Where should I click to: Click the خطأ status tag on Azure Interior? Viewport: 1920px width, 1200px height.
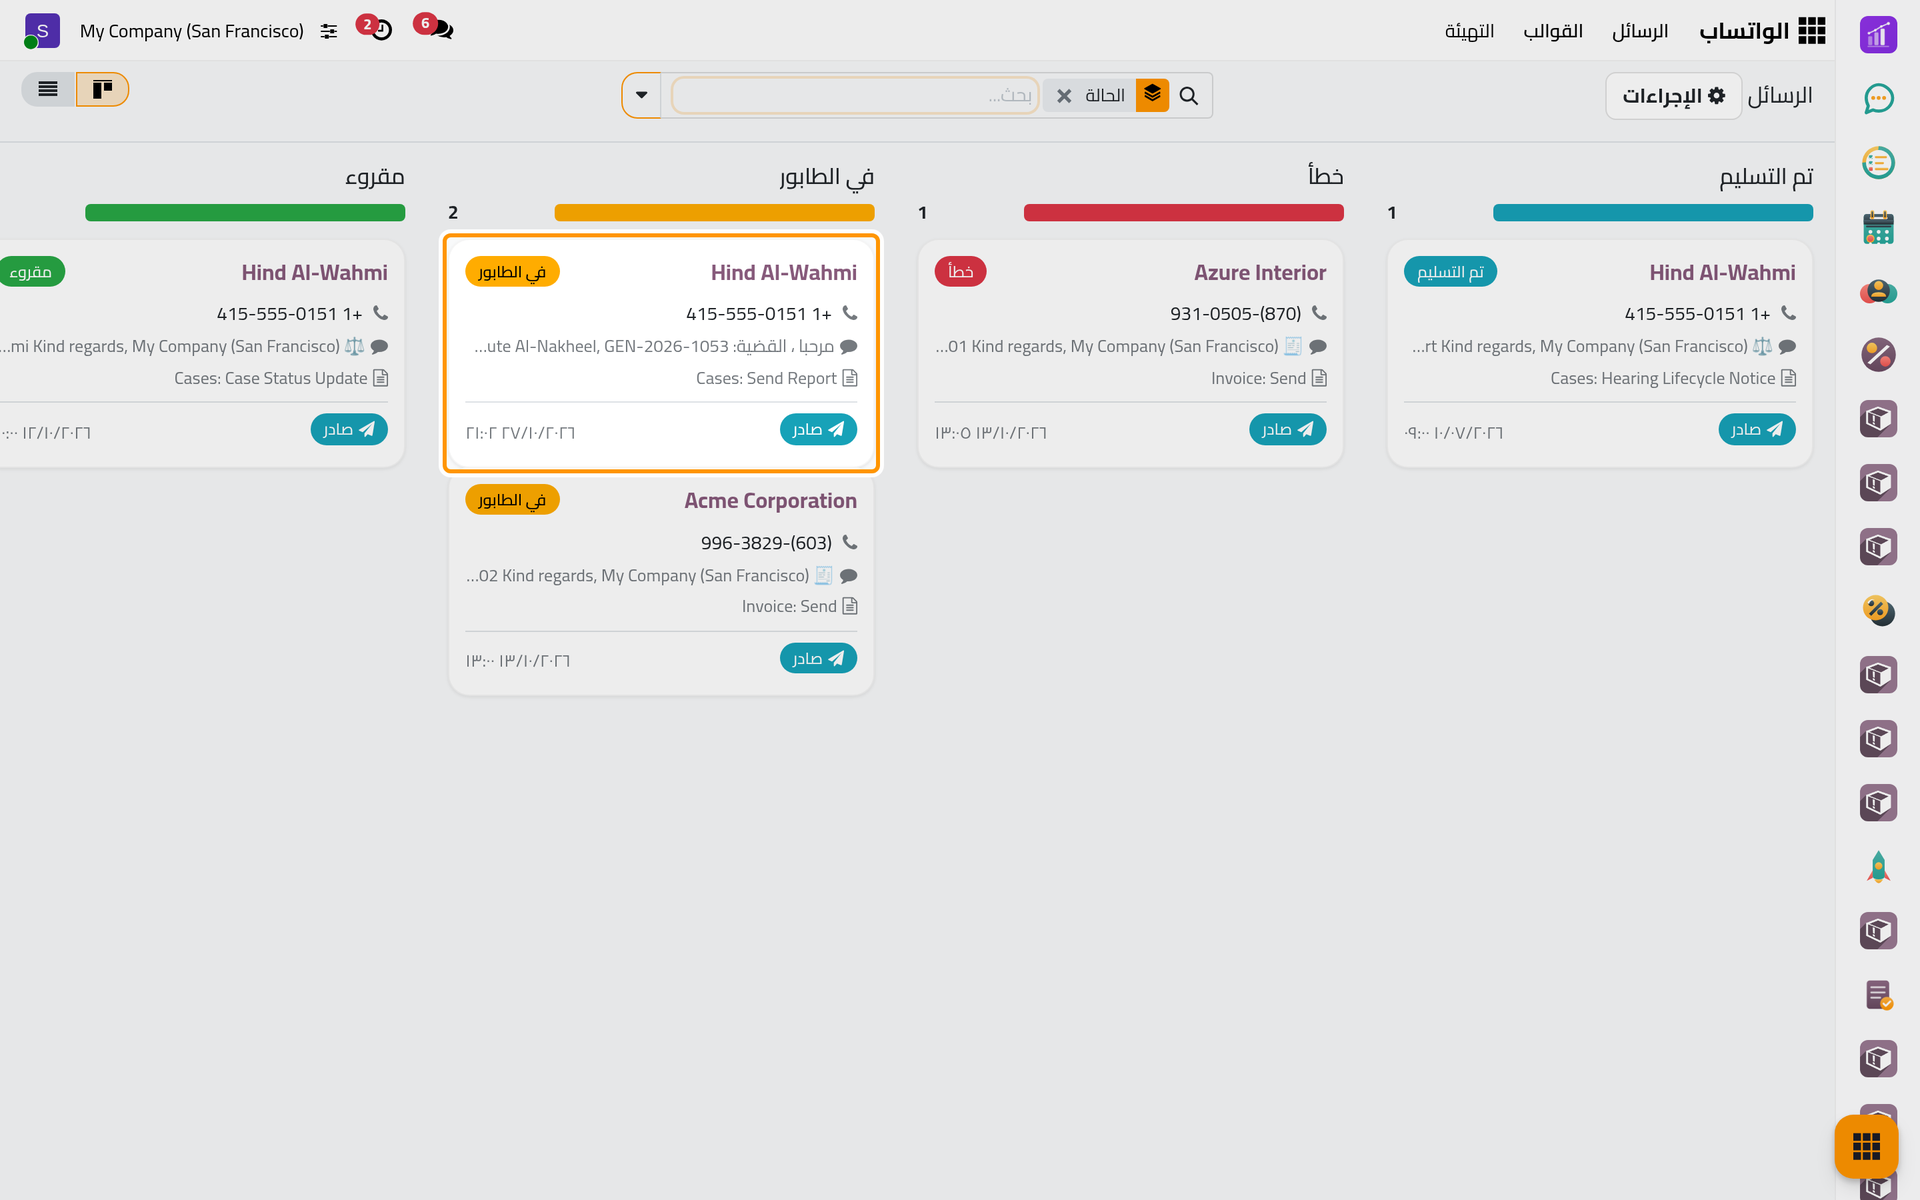click(960, 272)
